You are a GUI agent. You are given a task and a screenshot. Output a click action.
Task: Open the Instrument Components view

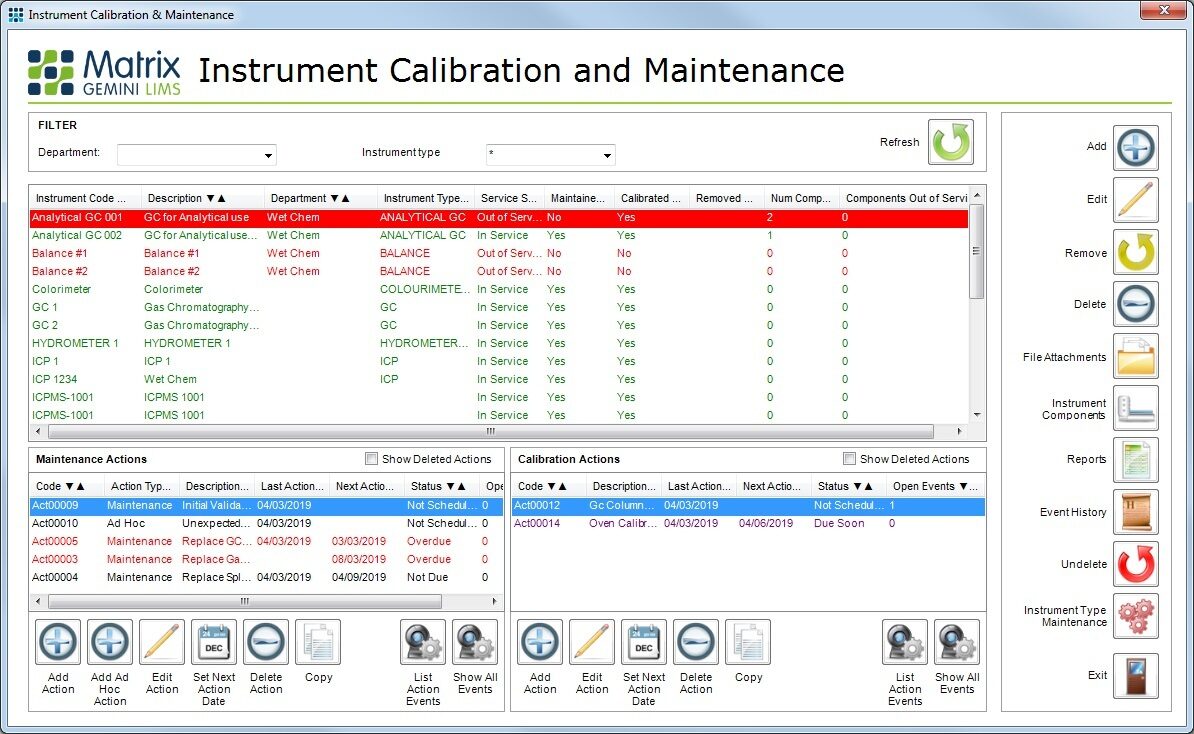click(x=1136, y=407)
